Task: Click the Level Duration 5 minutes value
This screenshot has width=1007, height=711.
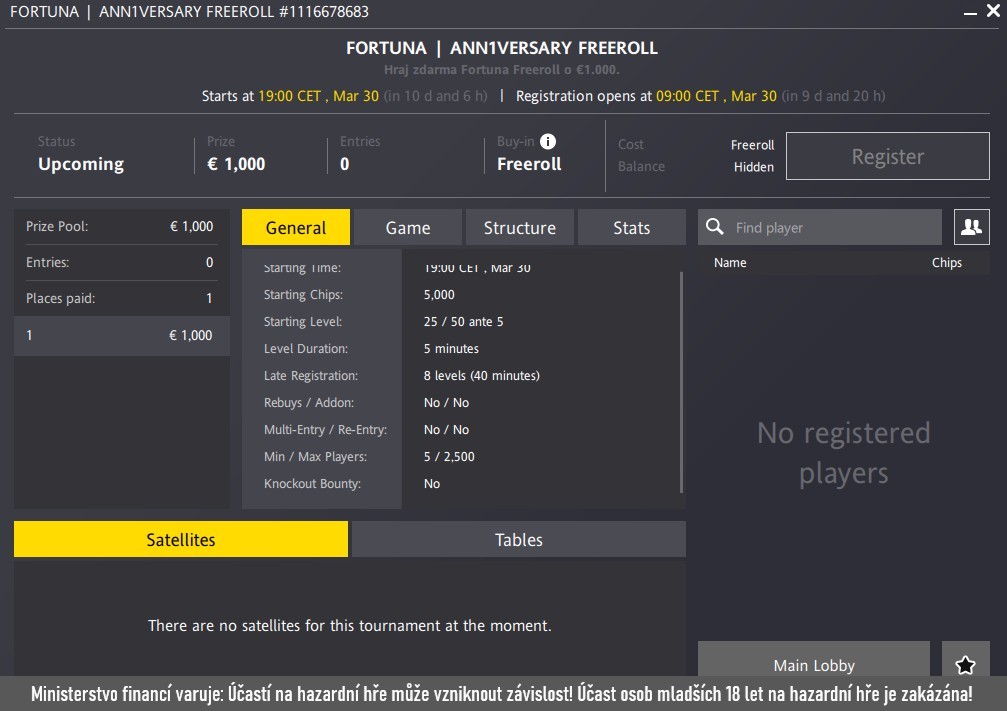Action: point(451,349)
